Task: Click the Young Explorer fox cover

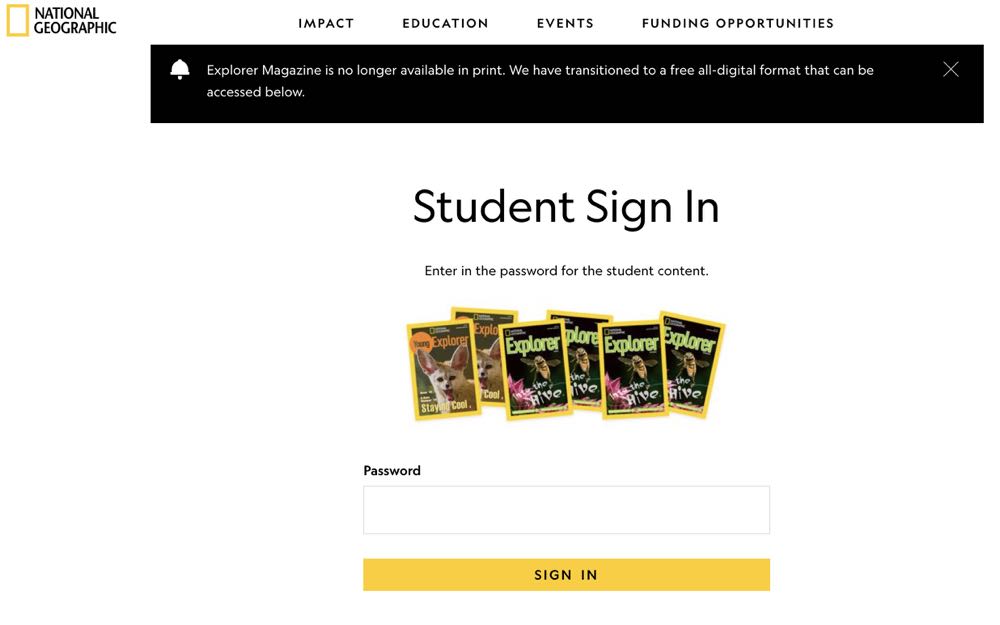Action: (x=443, y=370)
